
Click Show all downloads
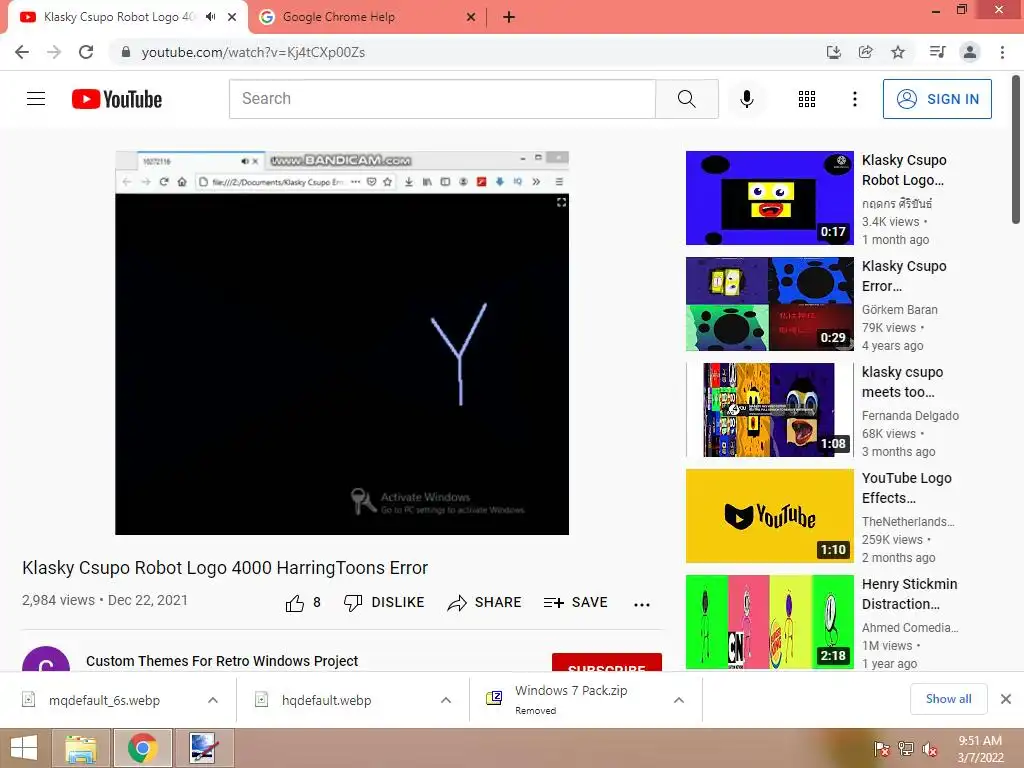pyautogui.click(x=948, y=699)
